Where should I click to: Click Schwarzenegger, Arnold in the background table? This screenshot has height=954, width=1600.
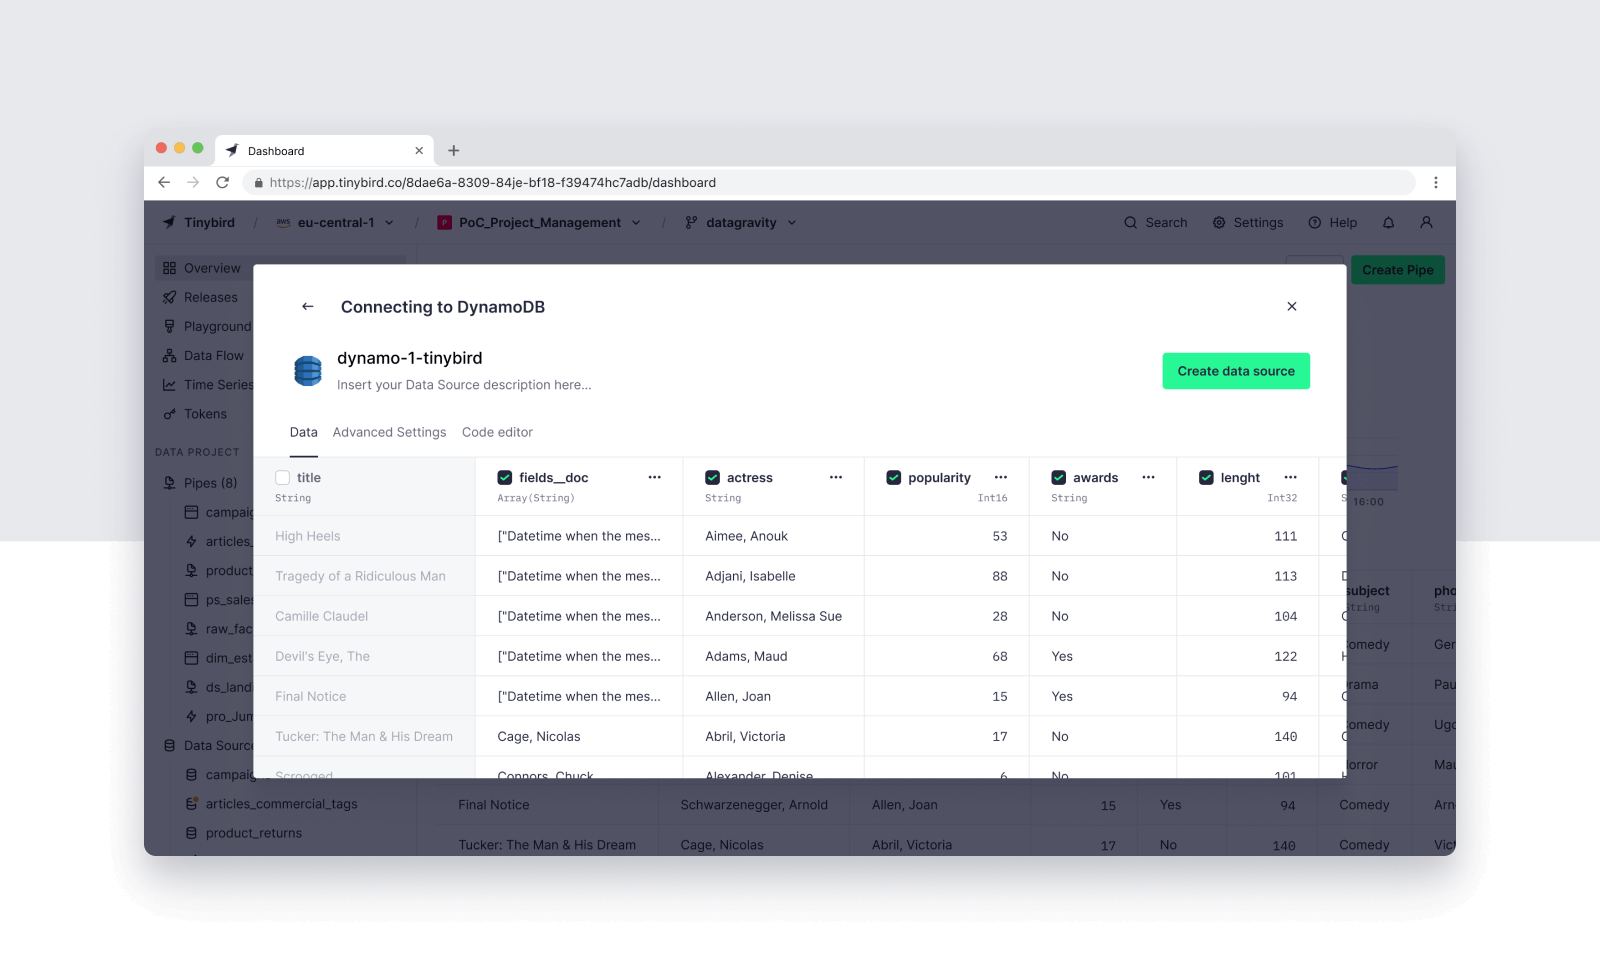click(754, 805)
